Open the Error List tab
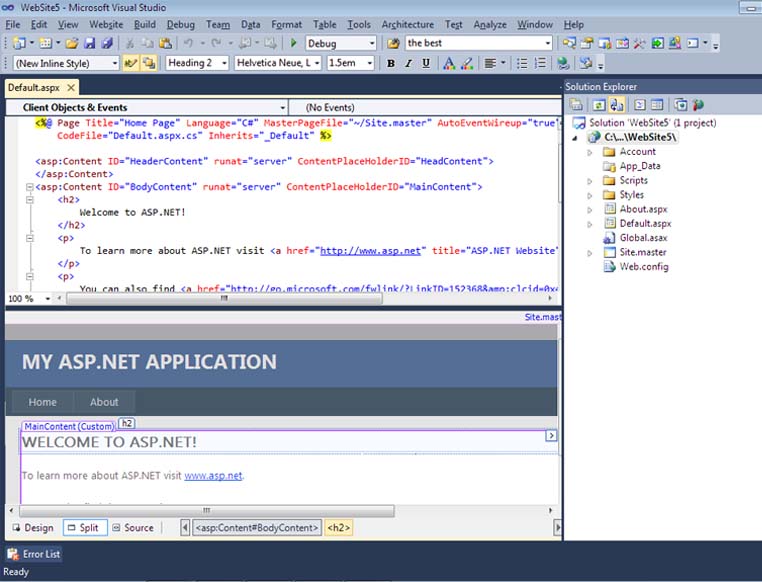Screen dimensions: 762x582 click(34, 554)
